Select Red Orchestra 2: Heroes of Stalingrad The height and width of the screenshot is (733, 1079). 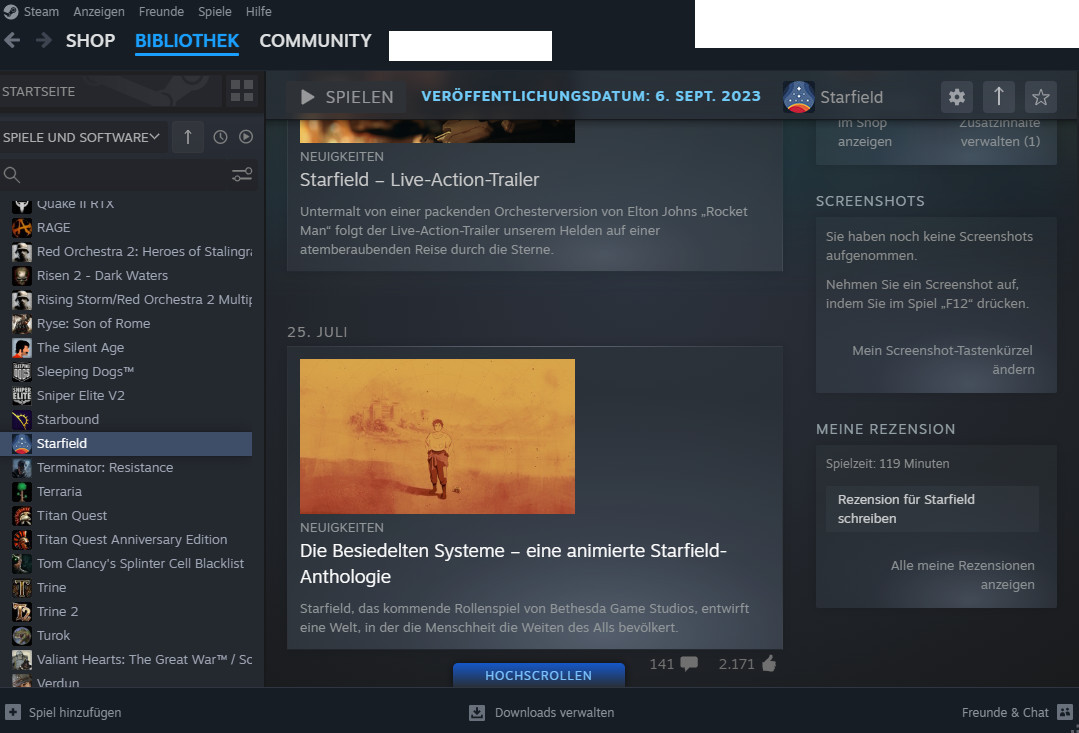126,251
